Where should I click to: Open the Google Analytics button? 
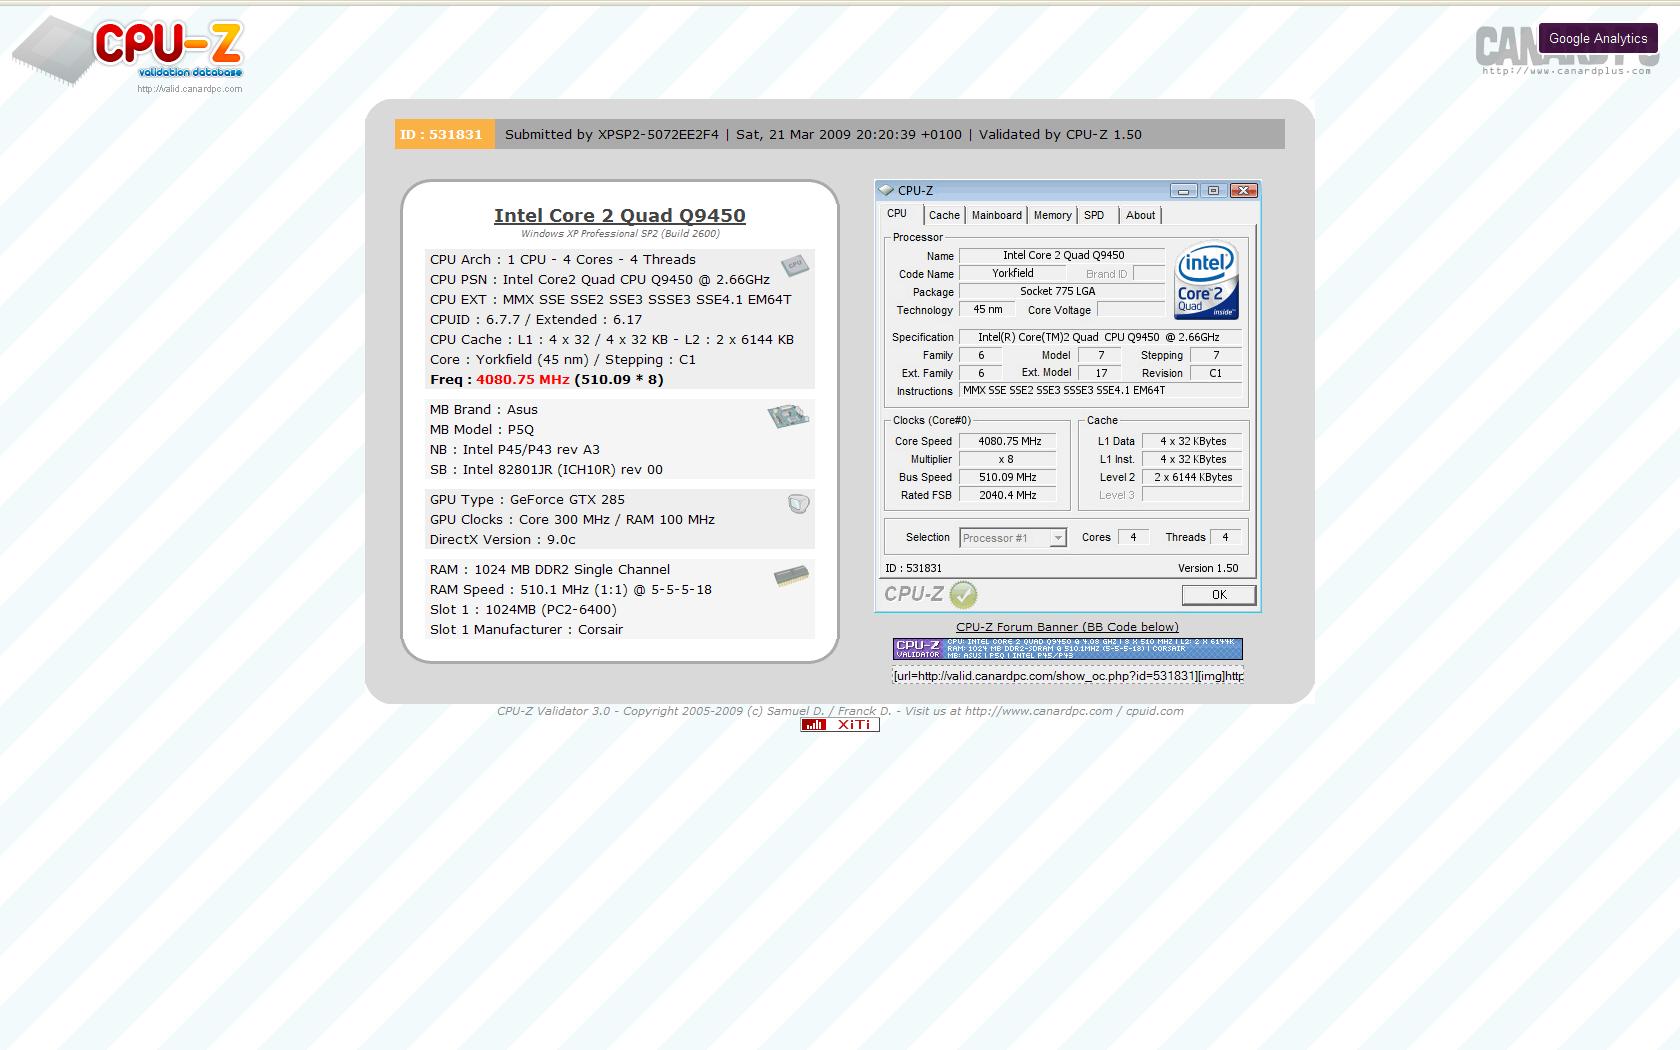(1597, 38)
